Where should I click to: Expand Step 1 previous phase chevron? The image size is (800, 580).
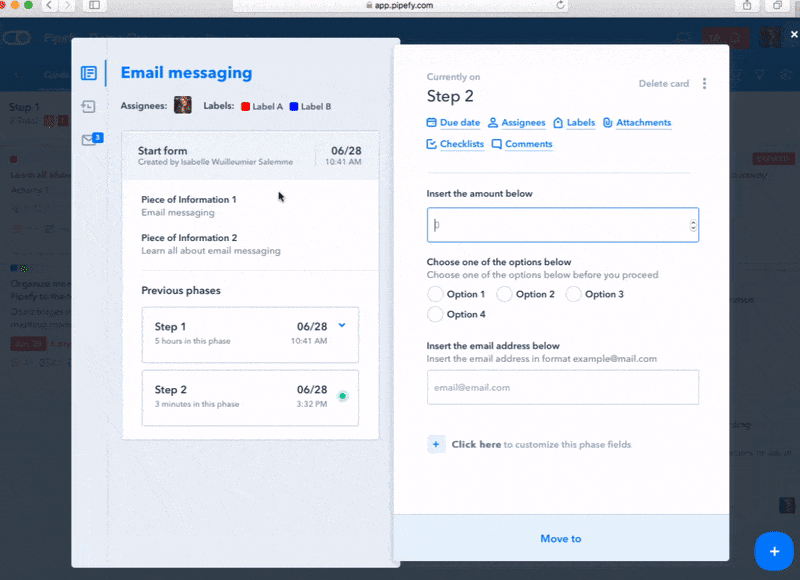click(x=342, y=326)
